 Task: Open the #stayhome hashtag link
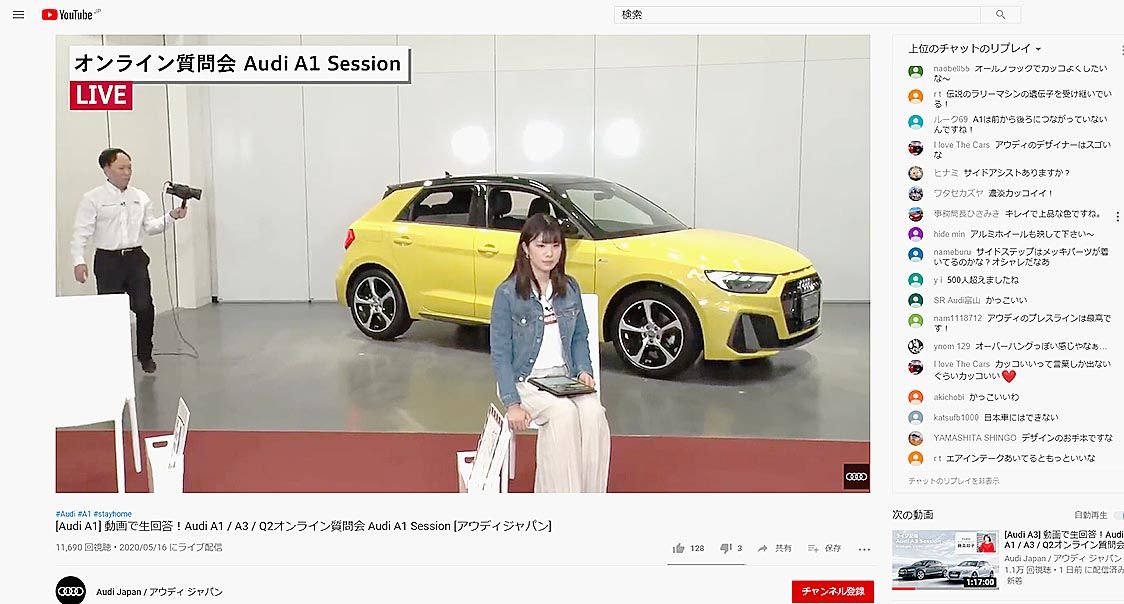click(113, 514)
